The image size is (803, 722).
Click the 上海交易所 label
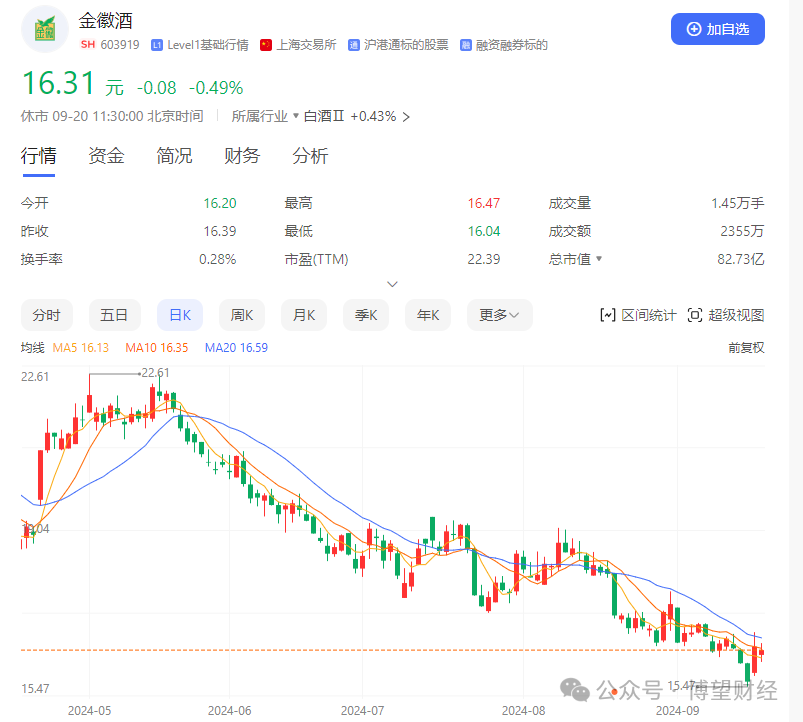click(x=307, y=45)
